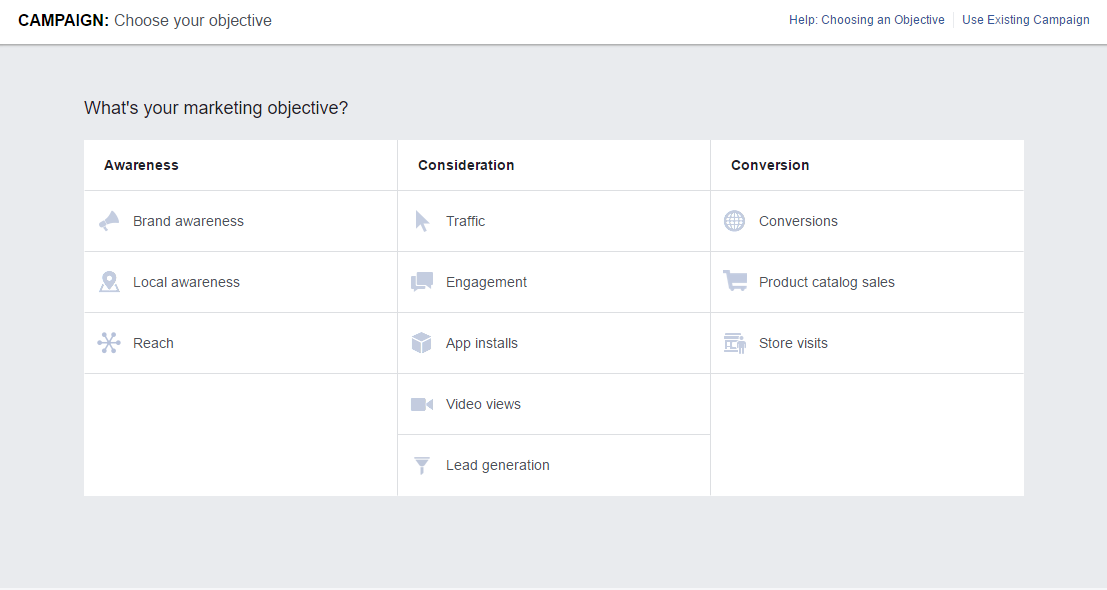The image size is (1107, 590).
Task: Pick the Engagement objective text label
Action: [x=486, y=282]
